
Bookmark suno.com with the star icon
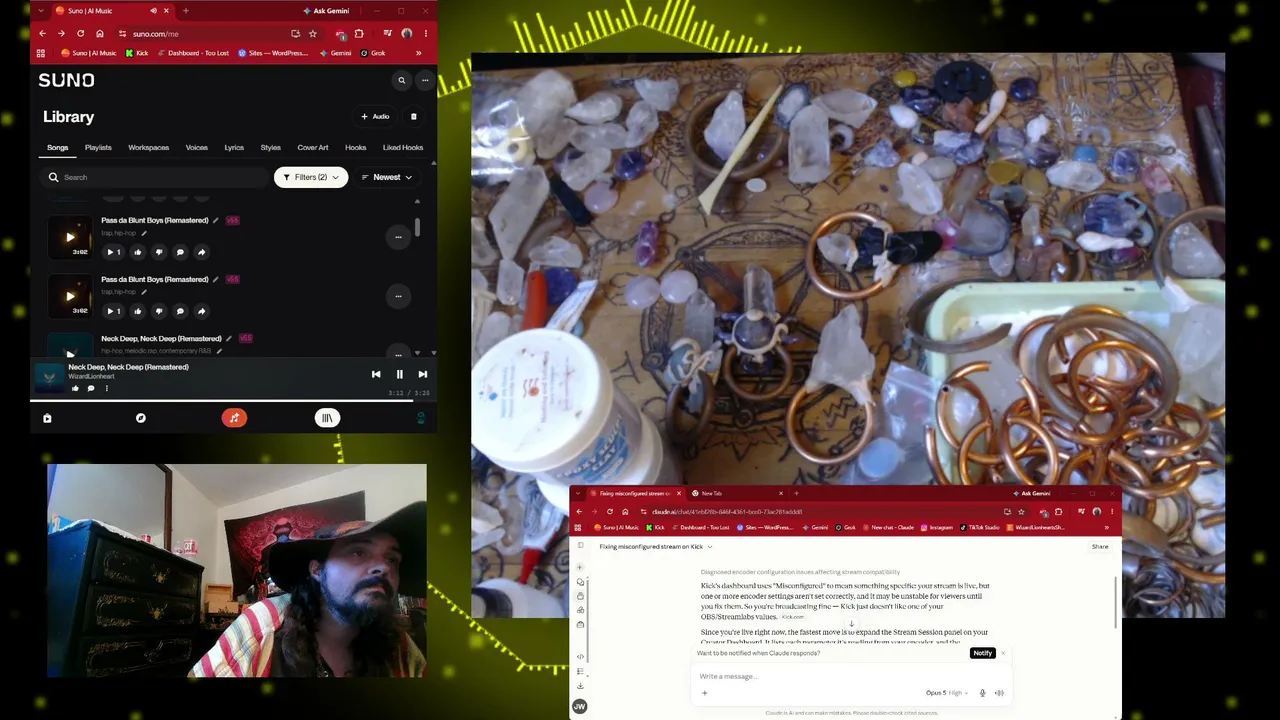pyautogui.click(x=313, y=33)
